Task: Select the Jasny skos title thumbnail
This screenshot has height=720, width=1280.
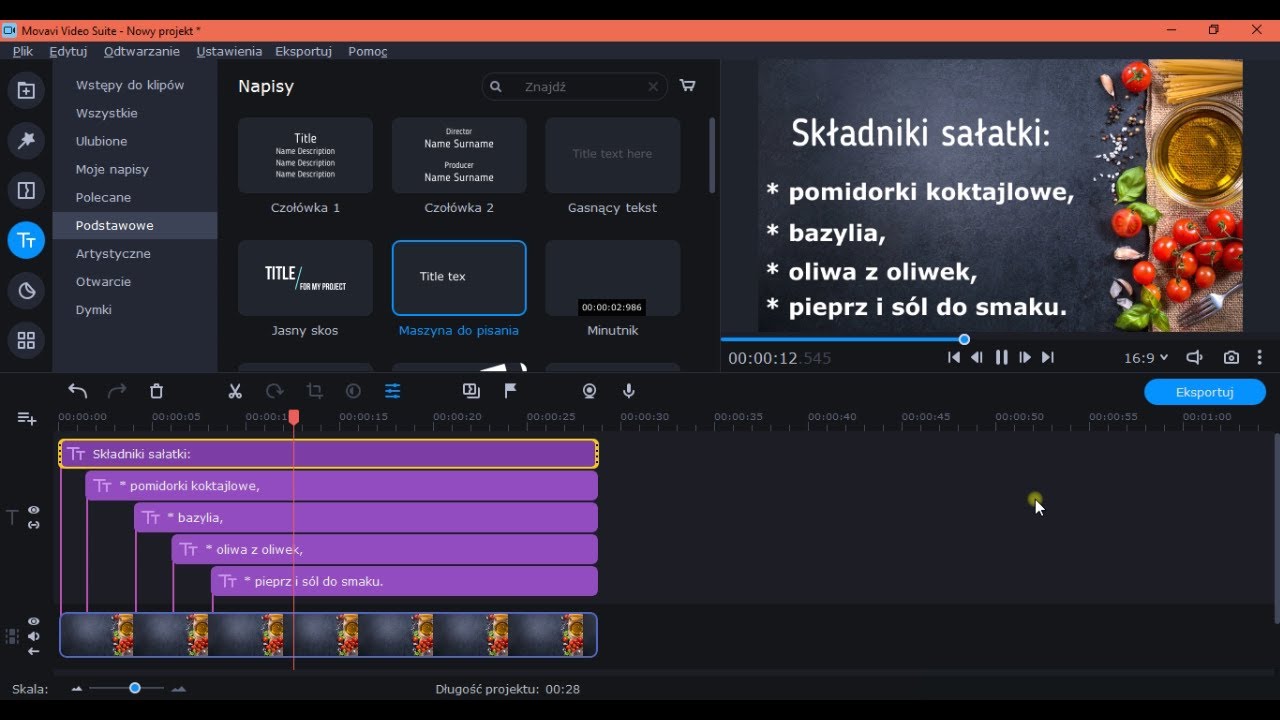Action: 305,278
